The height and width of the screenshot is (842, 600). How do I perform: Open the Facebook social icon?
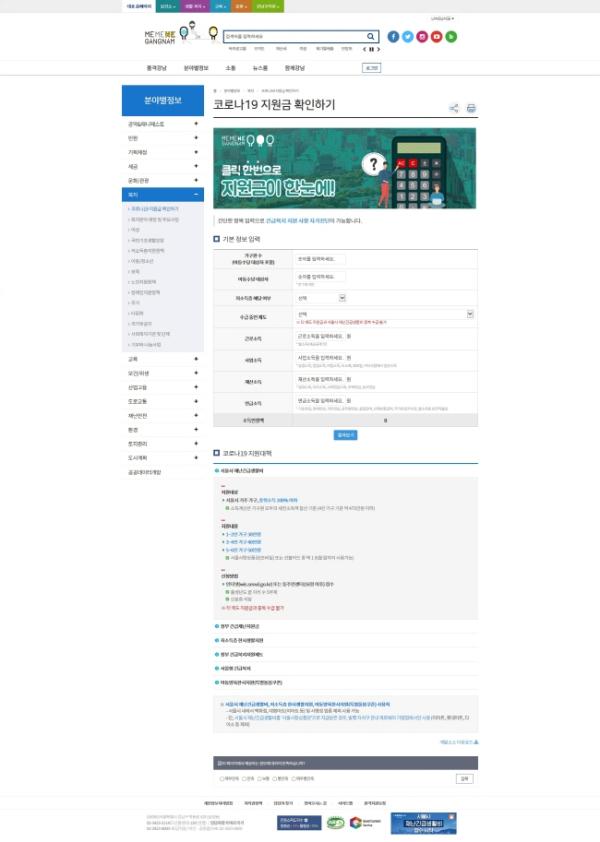click(x=393, y=37)
